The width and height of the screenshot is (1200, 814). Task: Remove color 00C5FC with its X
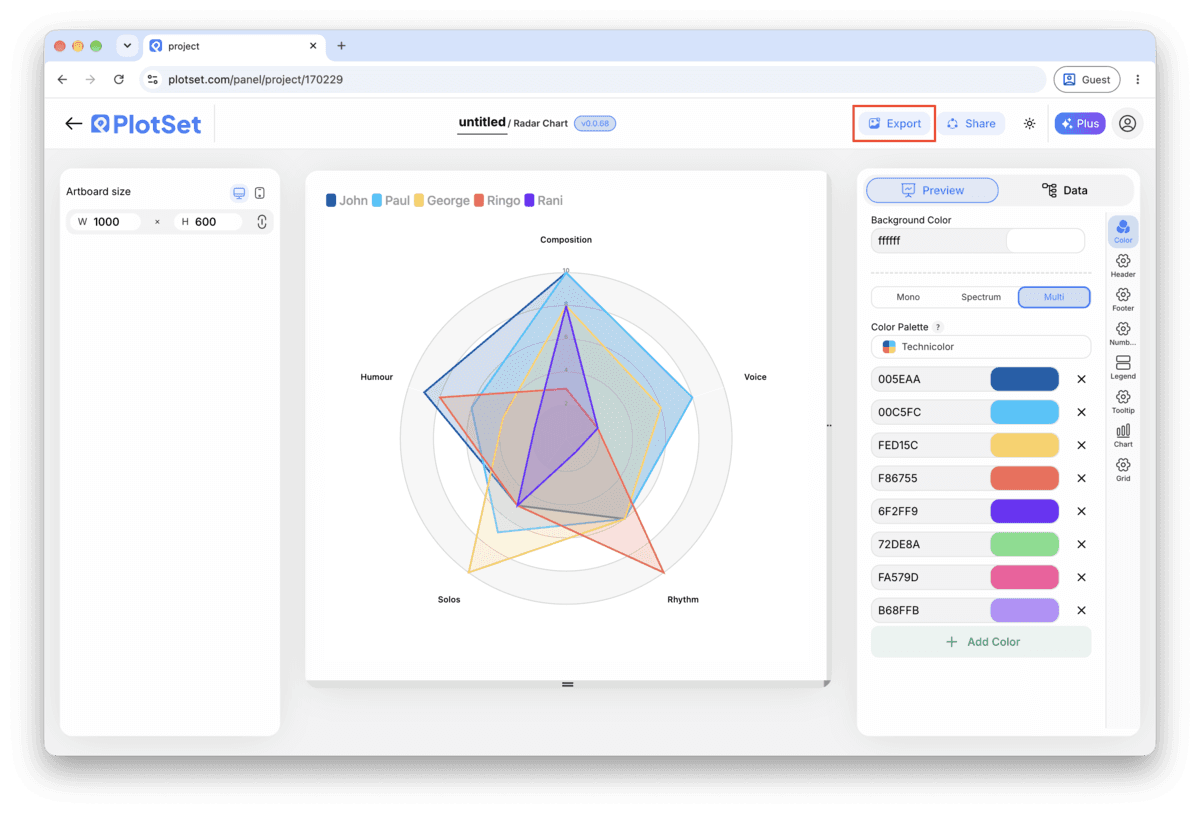1081,412
